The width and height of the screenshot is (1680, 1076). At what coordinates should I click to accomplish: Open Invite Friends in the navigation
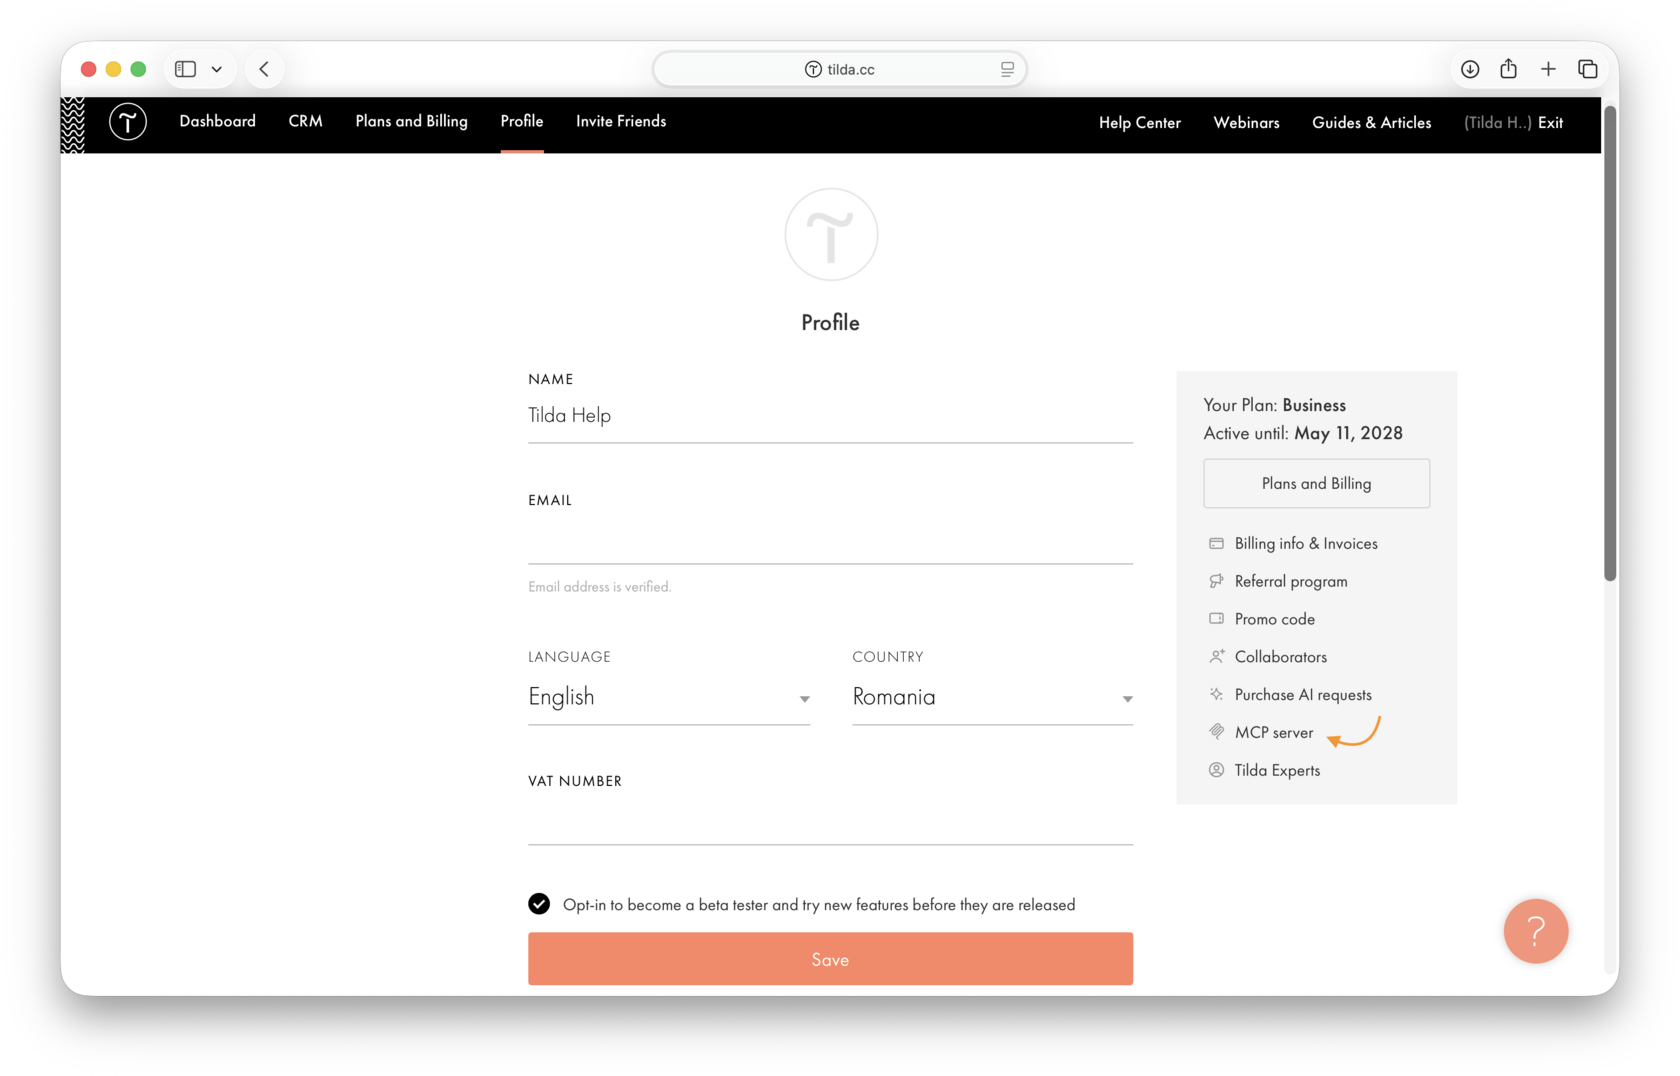621,121
